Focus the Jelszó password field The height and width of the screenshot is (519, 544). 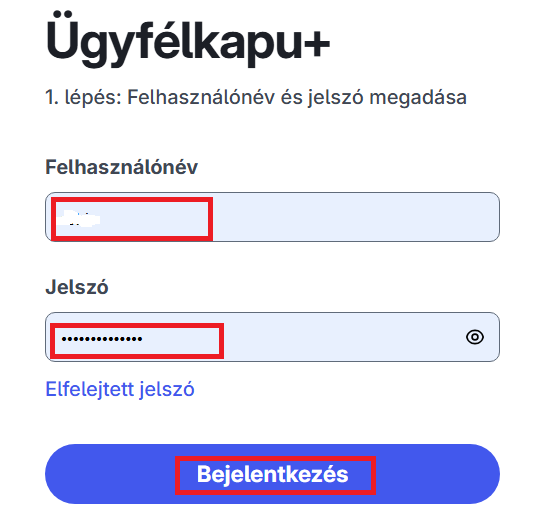pos(272,337)
